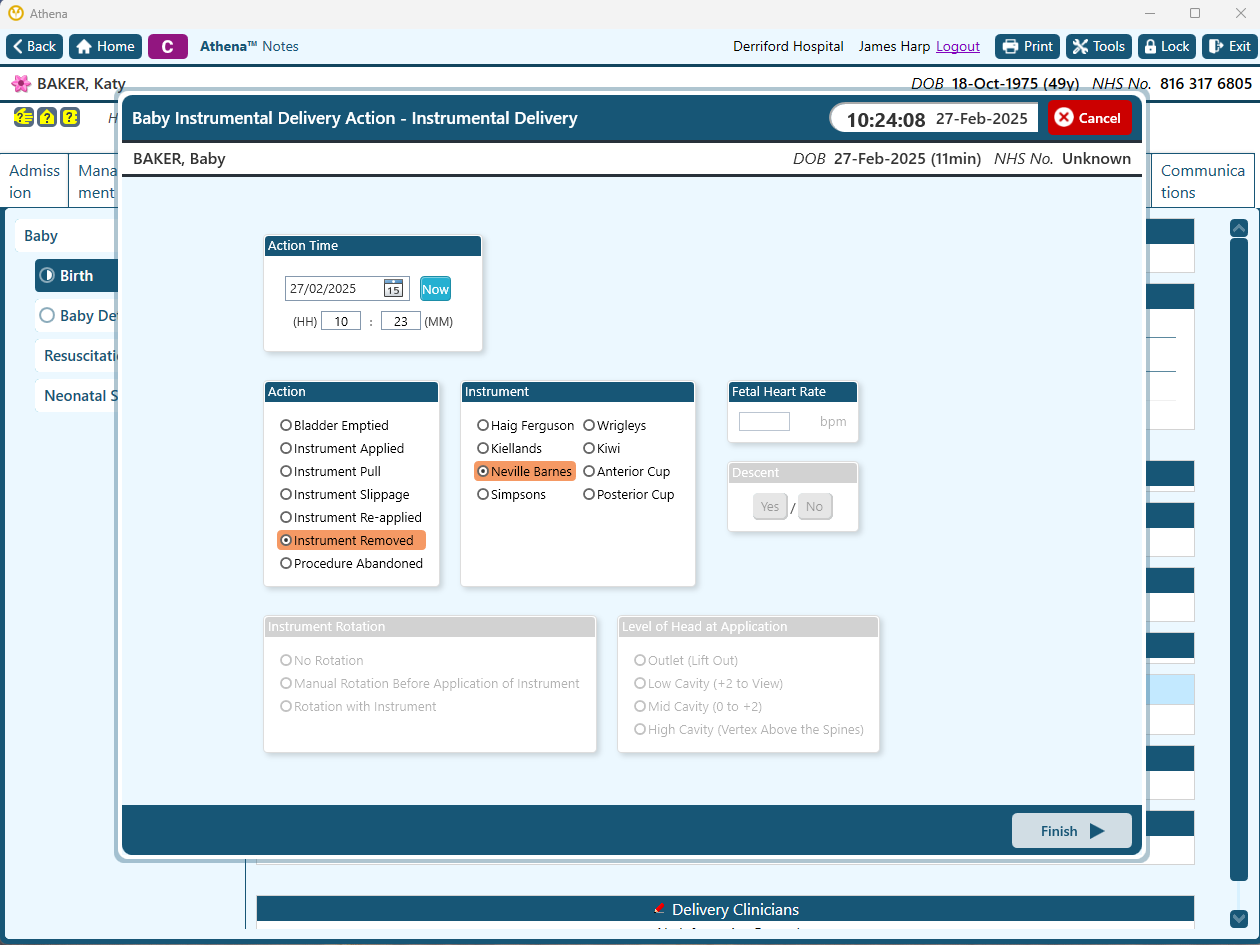Select the Baby item in sidebar
Viewport: 1260px width, 945px height.
[x=65, y=236]
